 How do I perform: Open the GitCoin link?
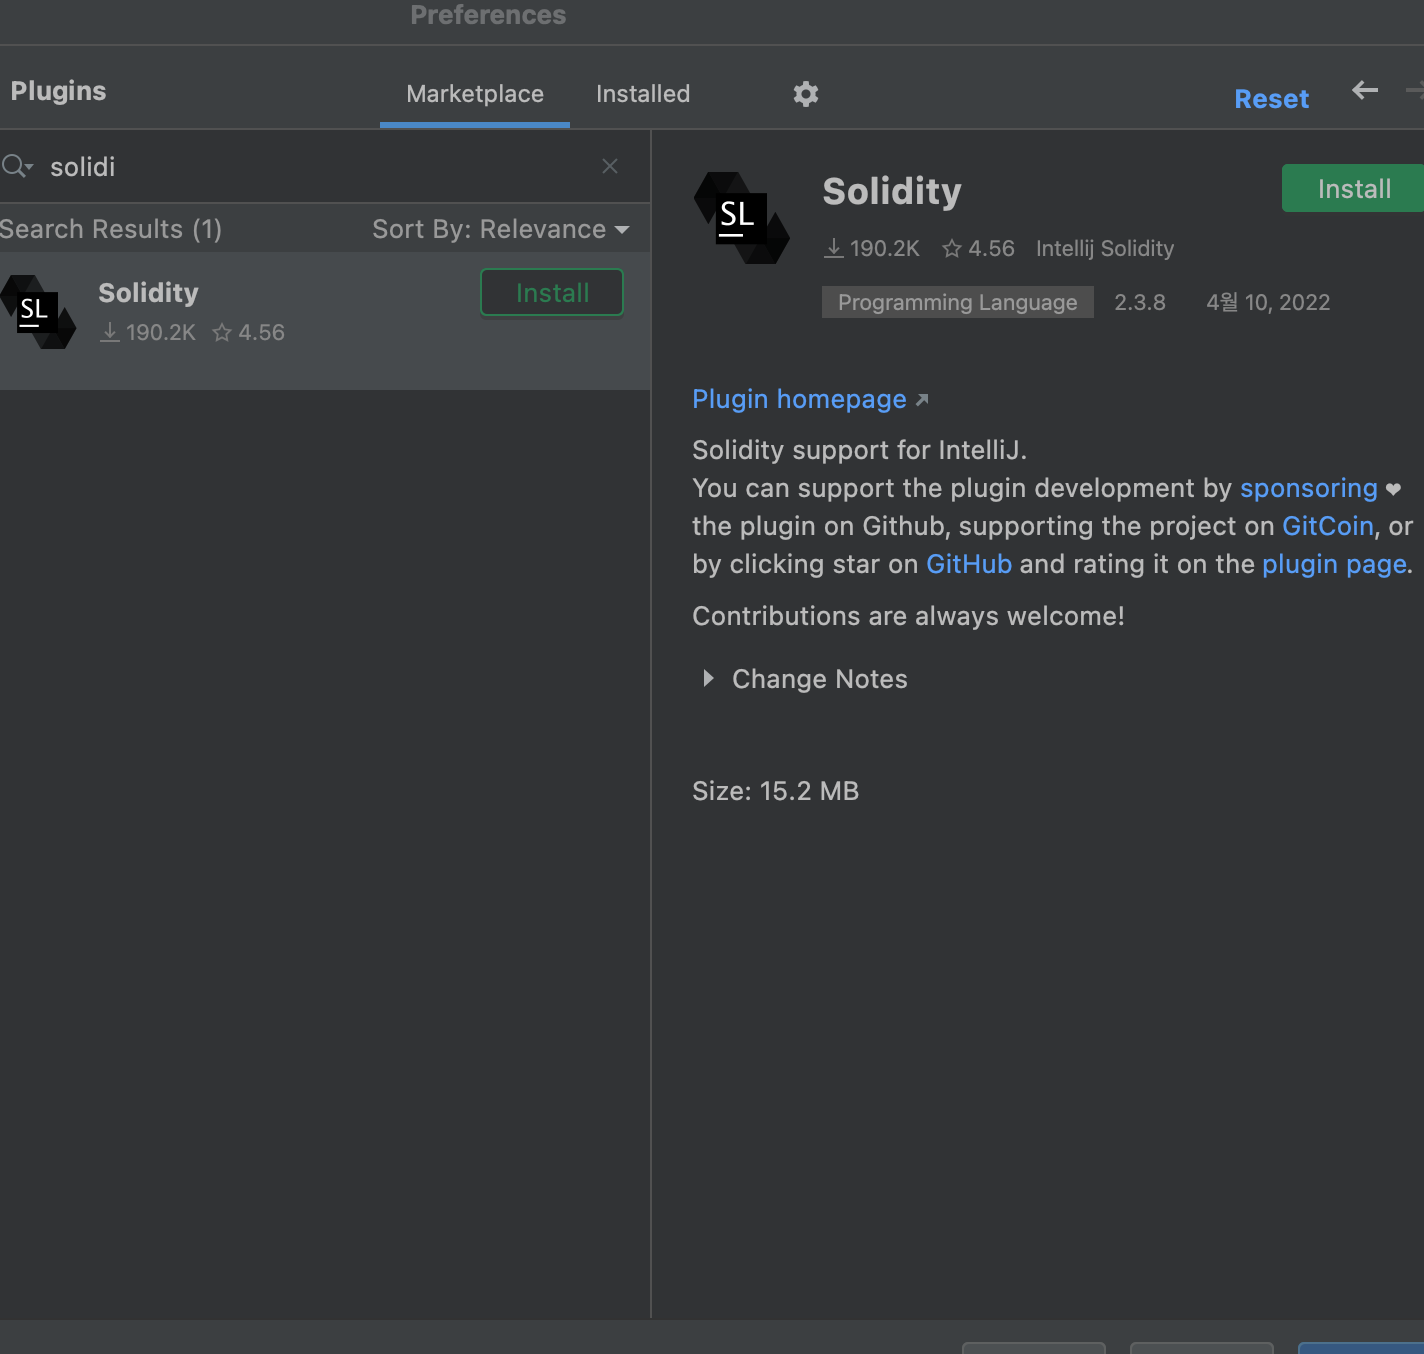point(1328,526)
